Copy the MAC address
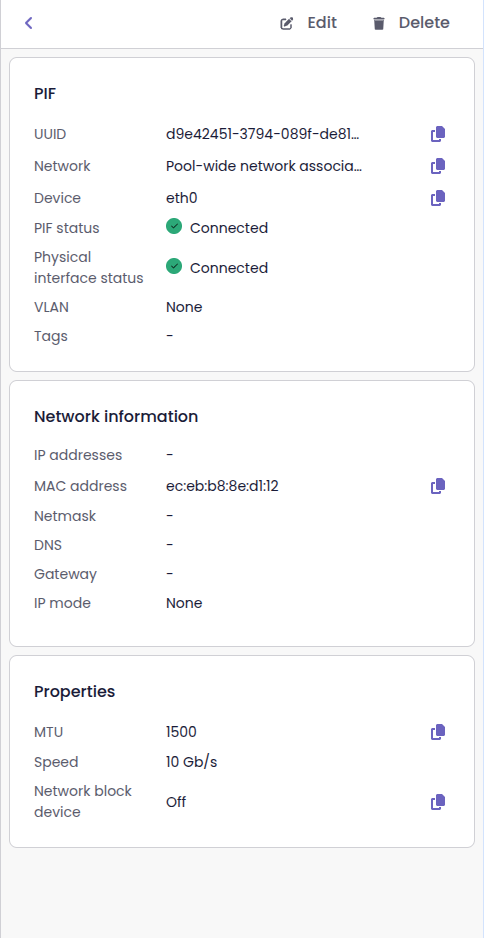 click(438, 486)
